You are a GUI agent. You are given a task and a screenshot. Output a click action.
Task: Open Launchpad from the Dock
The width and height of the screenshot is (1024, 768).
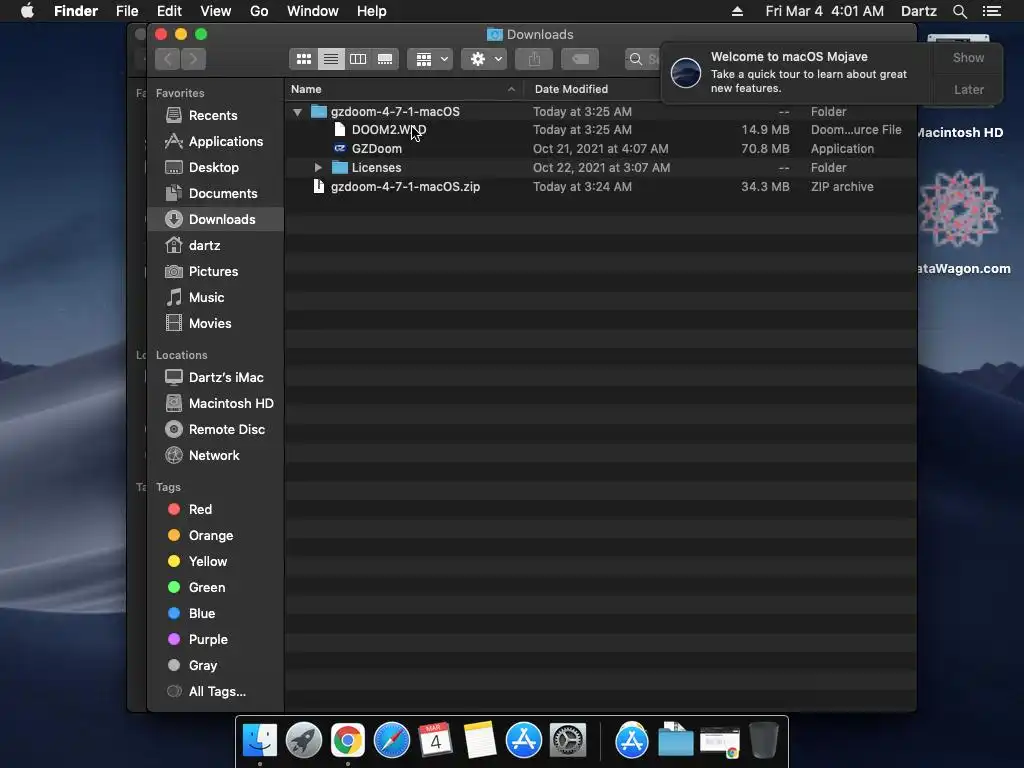coord(304,741)
